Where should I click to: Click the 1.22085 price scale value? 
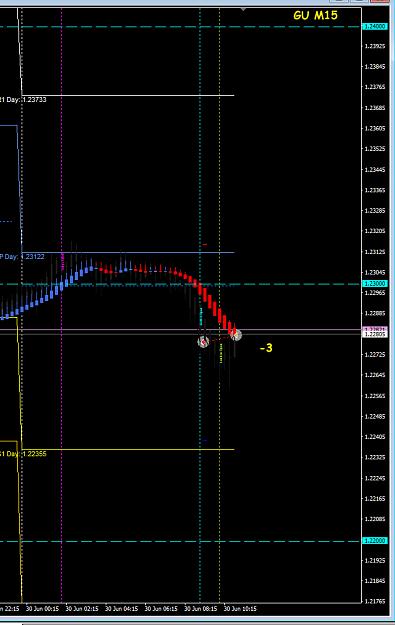(375, 519)
